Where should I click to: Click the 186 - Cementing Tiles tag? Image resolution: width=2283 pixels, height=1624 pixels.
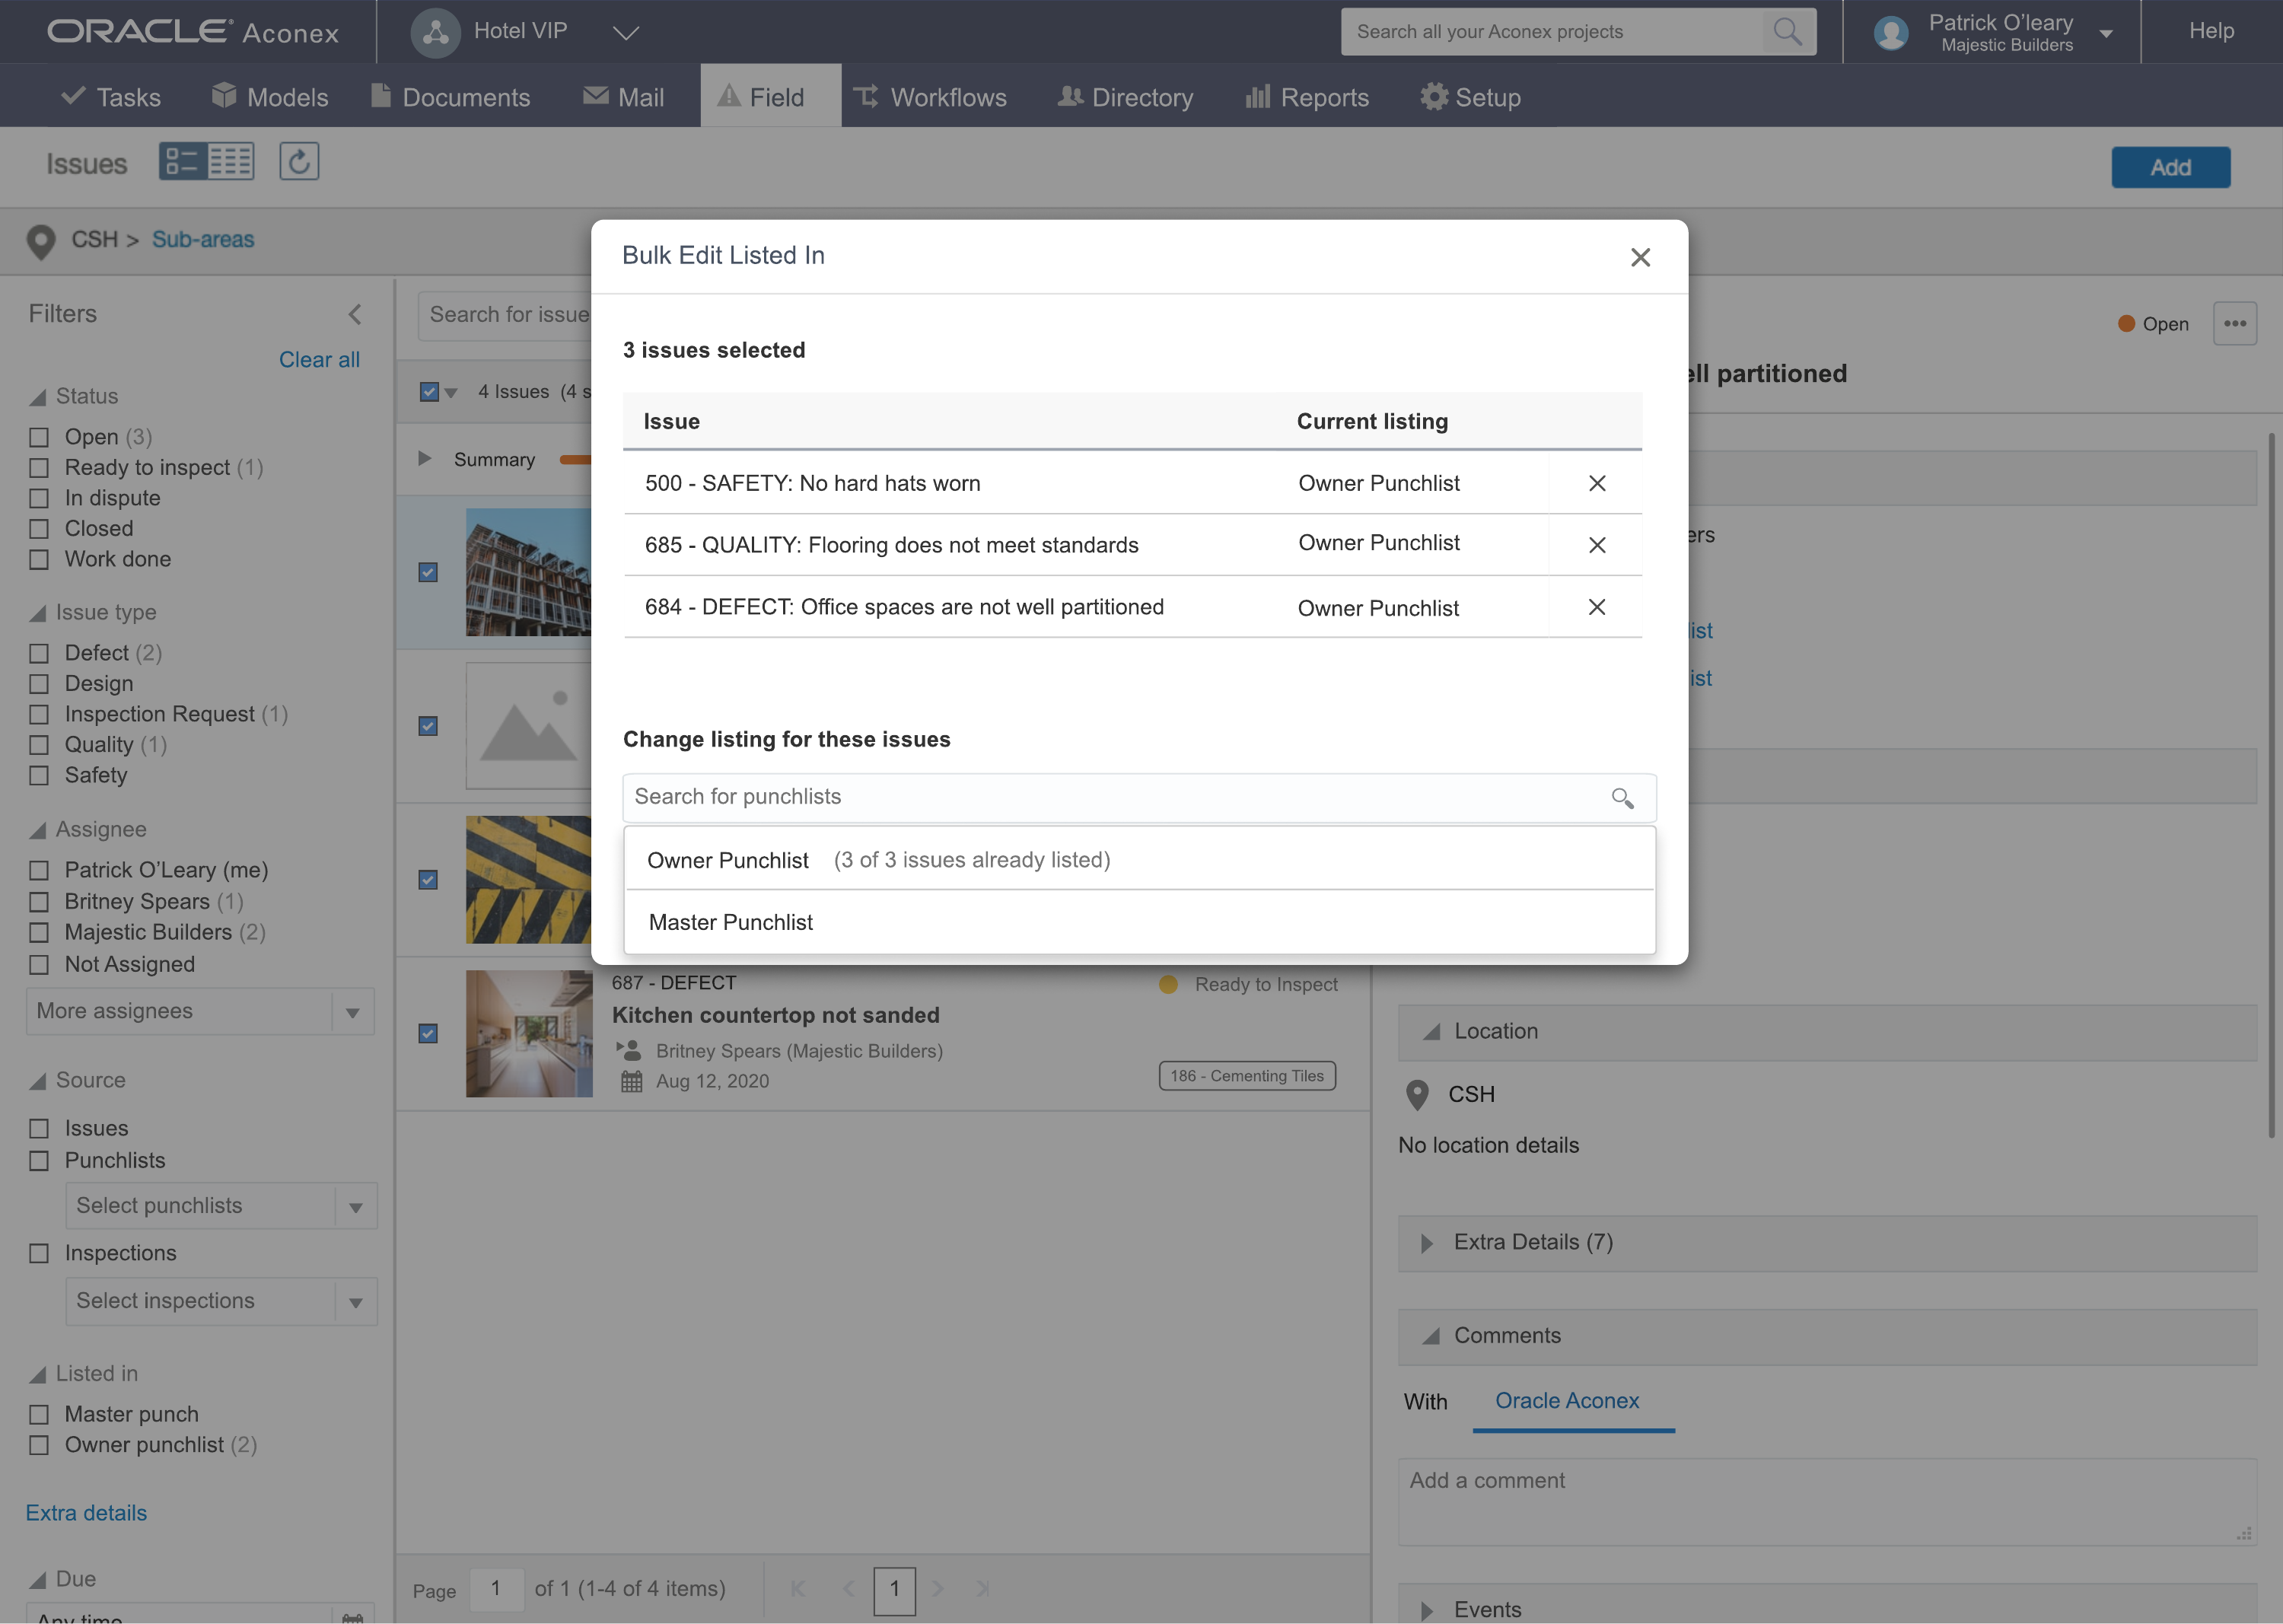click(1247, 1076)
